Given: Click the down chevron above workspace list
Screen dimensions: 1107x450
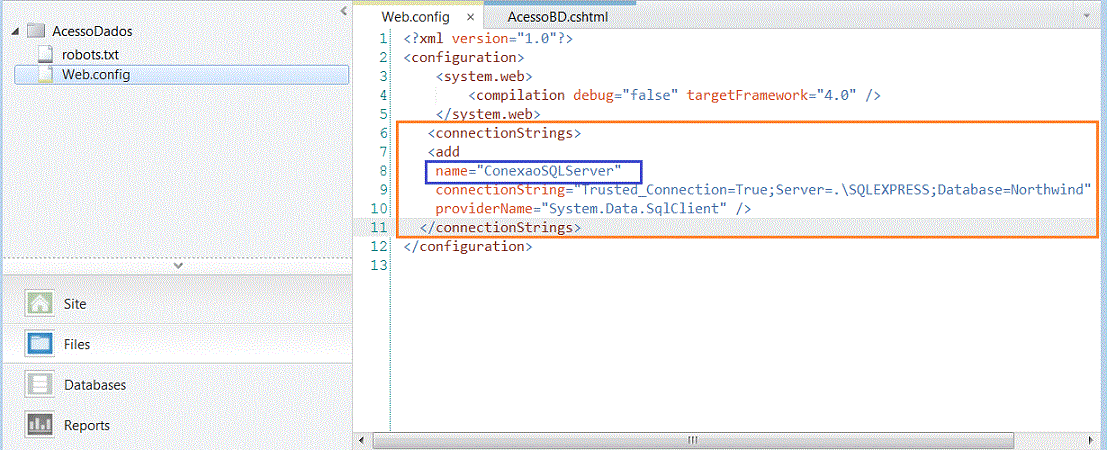Looking at the screenshot, I should [x=178, y=266].
